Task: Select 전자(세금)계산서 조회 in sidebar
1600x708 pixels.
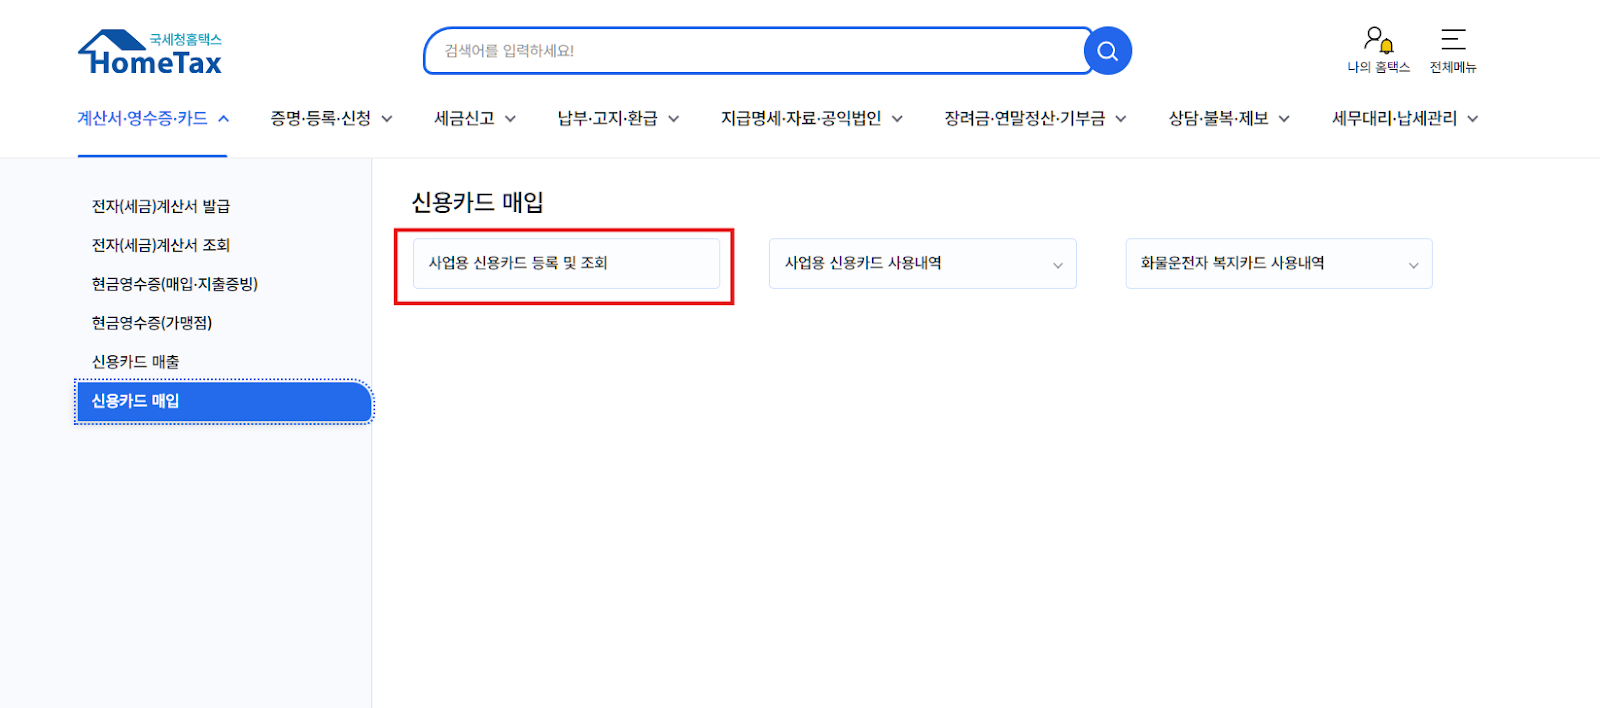Action: tap(161, 246)
